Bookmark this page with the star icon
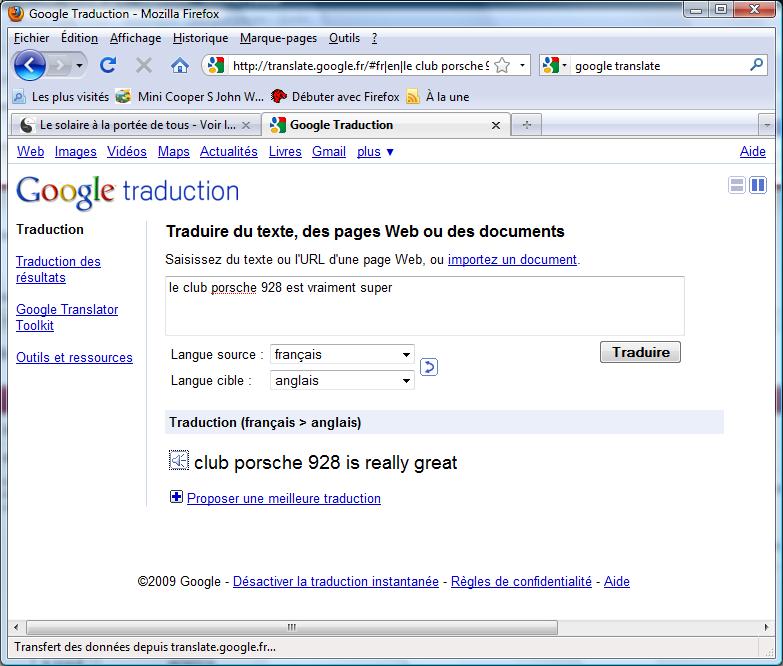The height and width of the screenshot is (666, 783). click(x=502, y=65)
